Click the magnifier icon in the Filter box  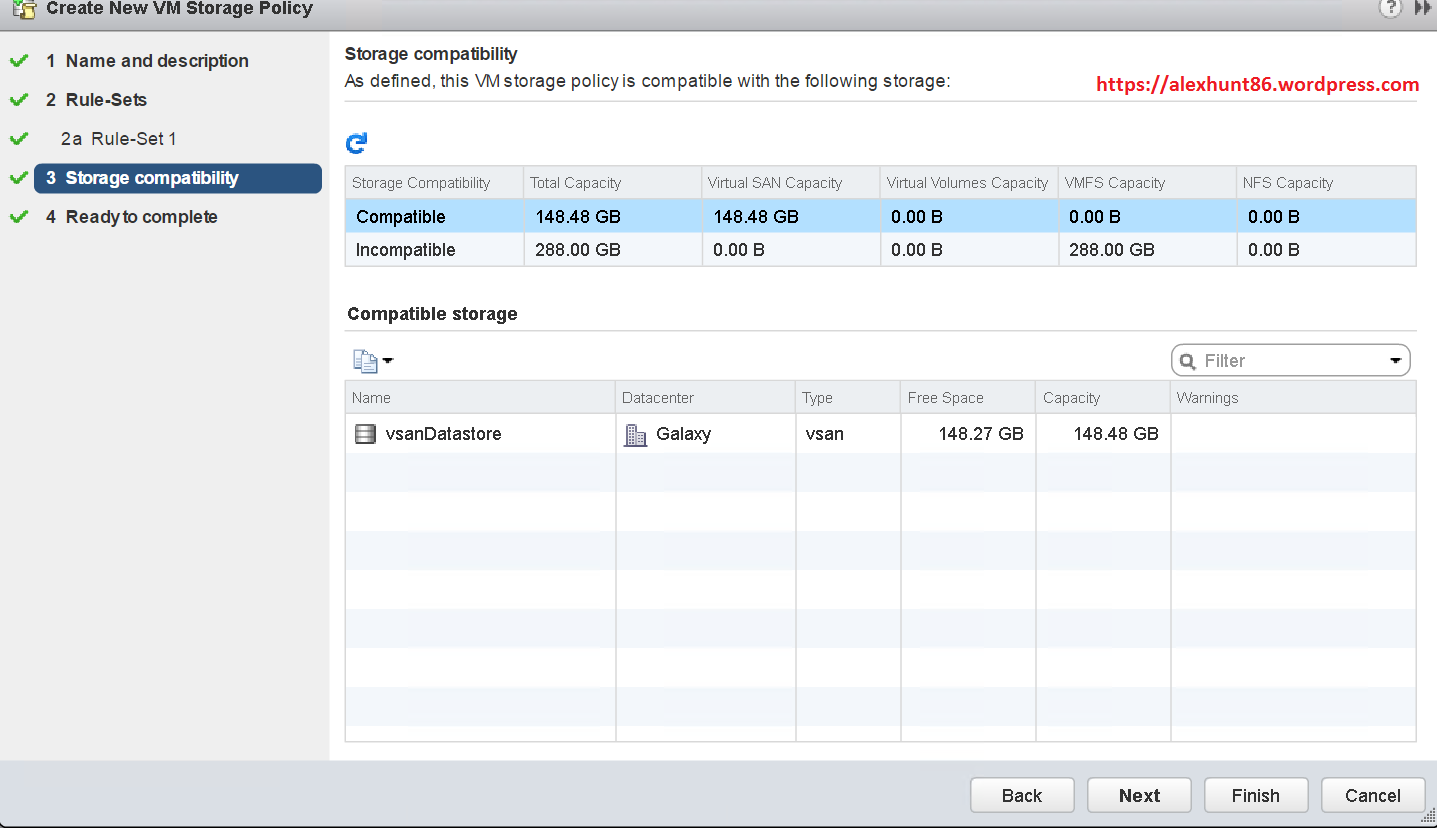1187,360
